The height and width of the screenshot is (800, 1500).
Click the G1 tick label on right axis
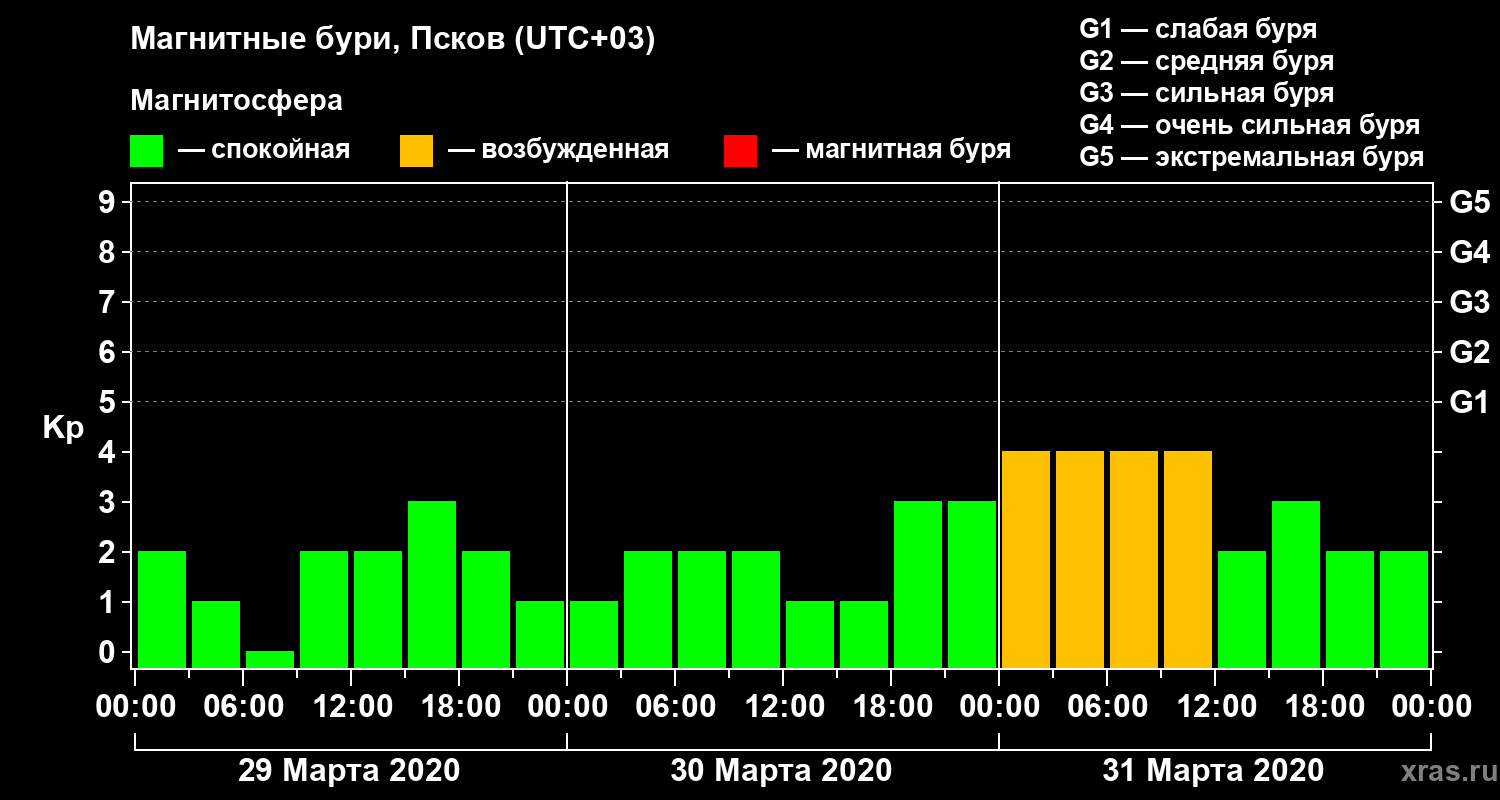point(1469,402)
